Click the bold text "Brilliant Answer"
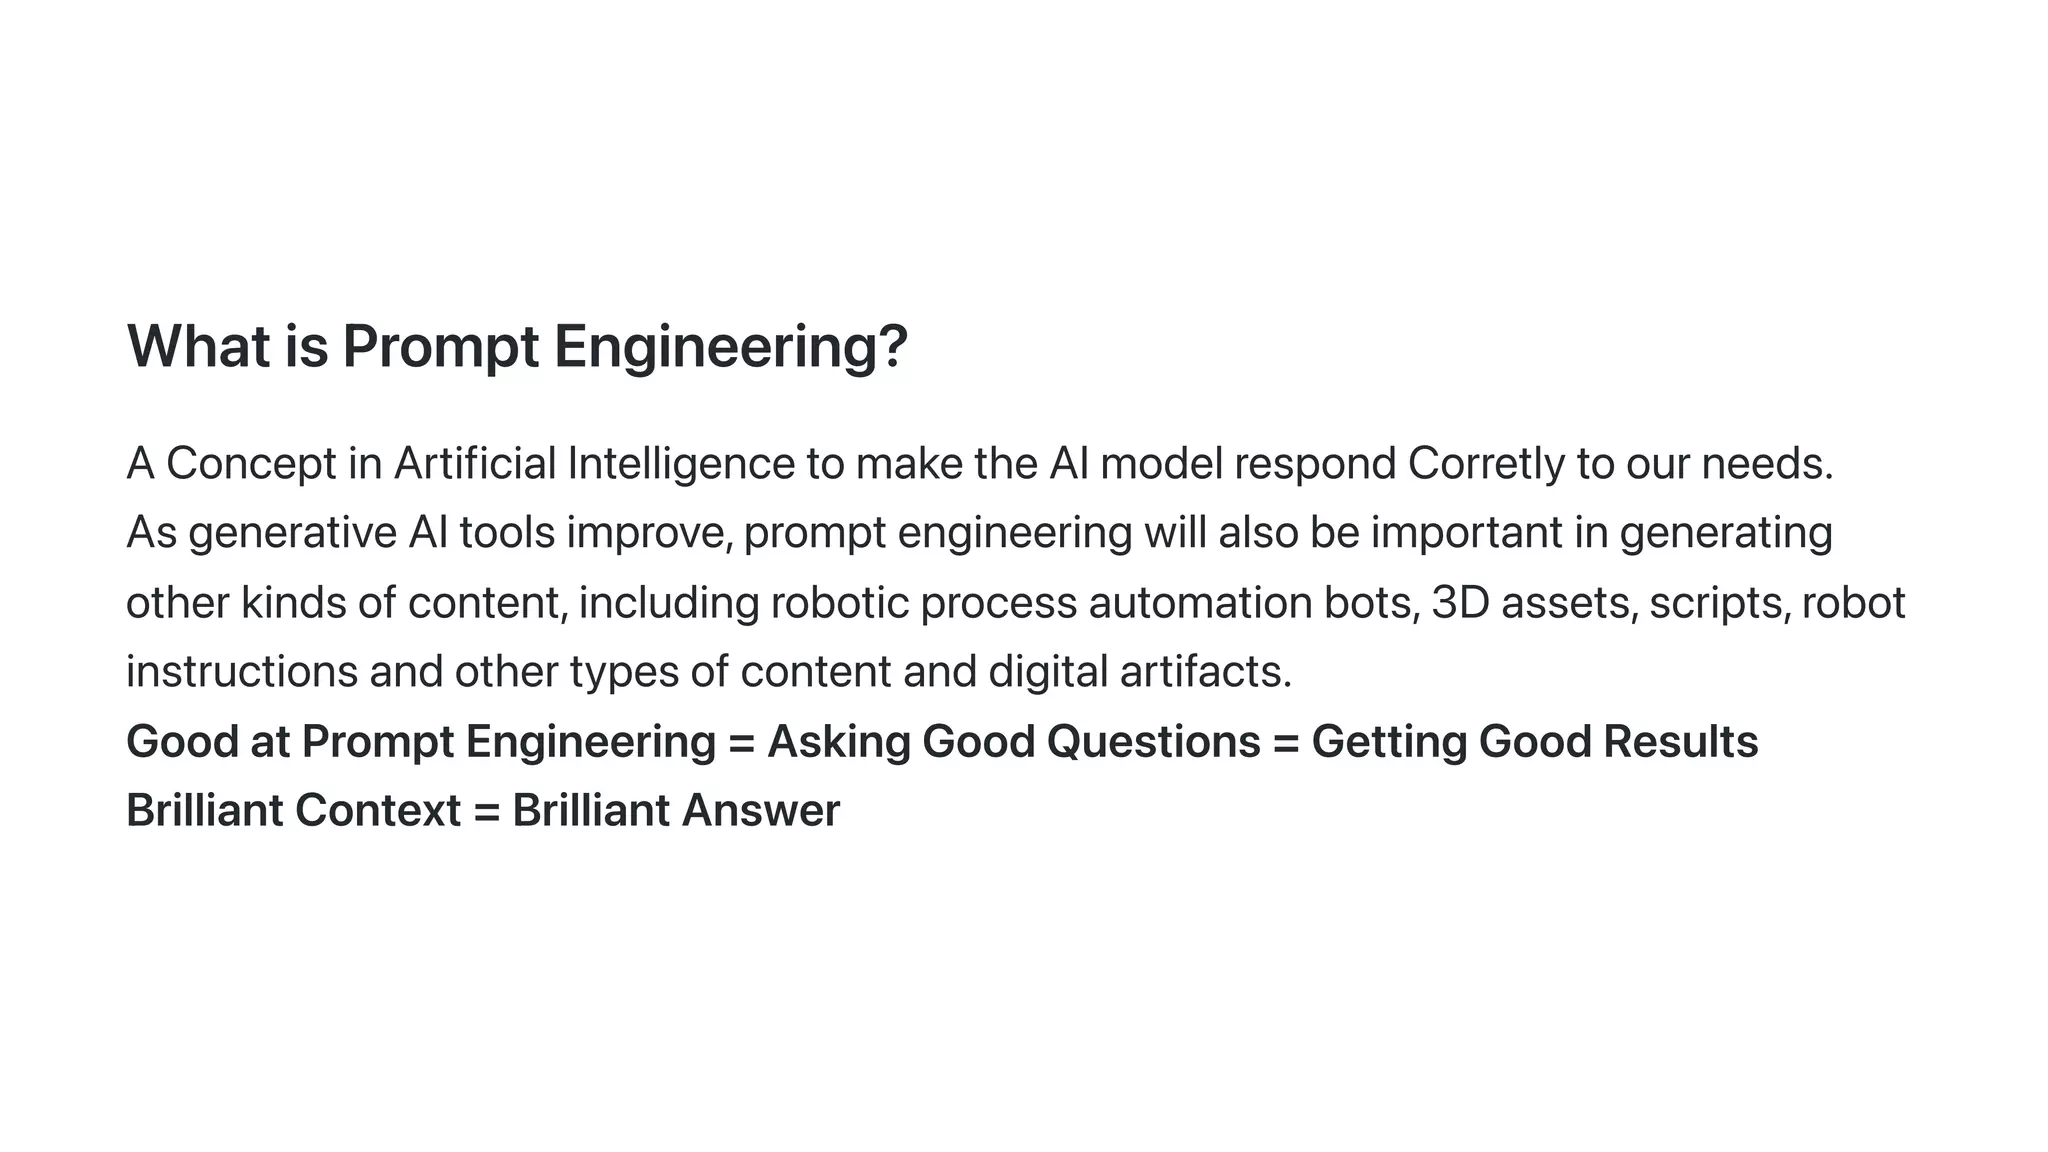2048x1152 pixels. click(676, 810)
